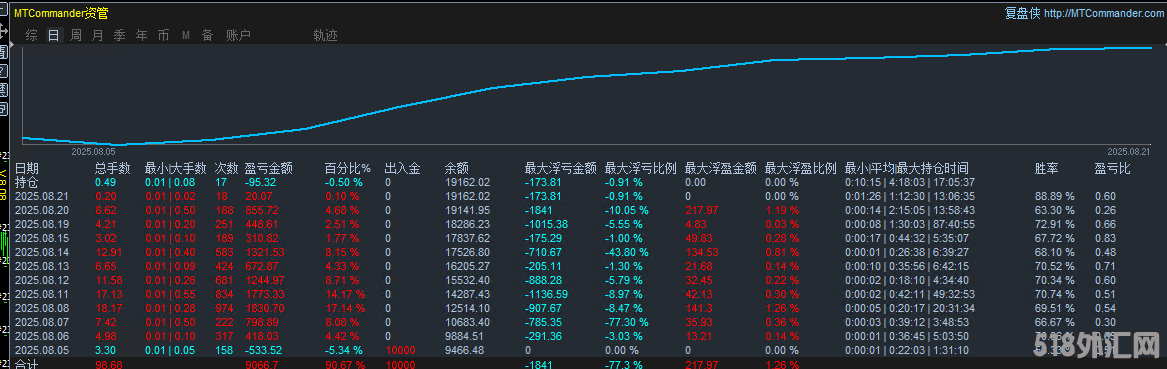Click the 98.68 total lots value
The width and height of the screenshot is (1167, 369).
pyautogui.click(x=109, y=364)
